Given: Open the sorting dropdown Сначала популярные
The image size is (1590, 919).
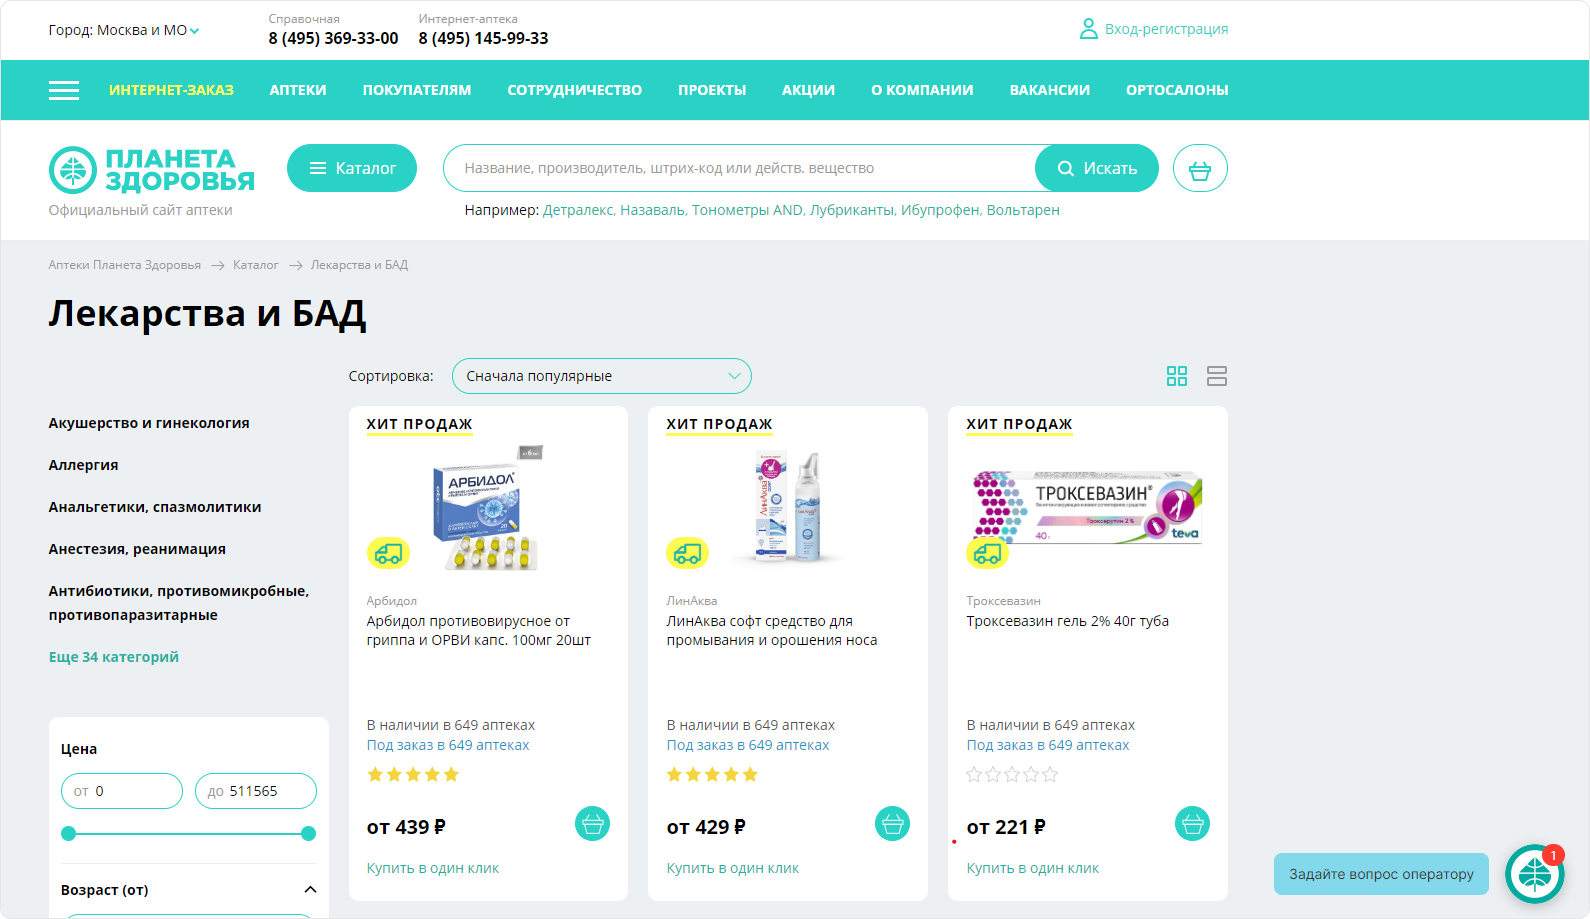Looking at the screenshot, I should coord(601,376).
